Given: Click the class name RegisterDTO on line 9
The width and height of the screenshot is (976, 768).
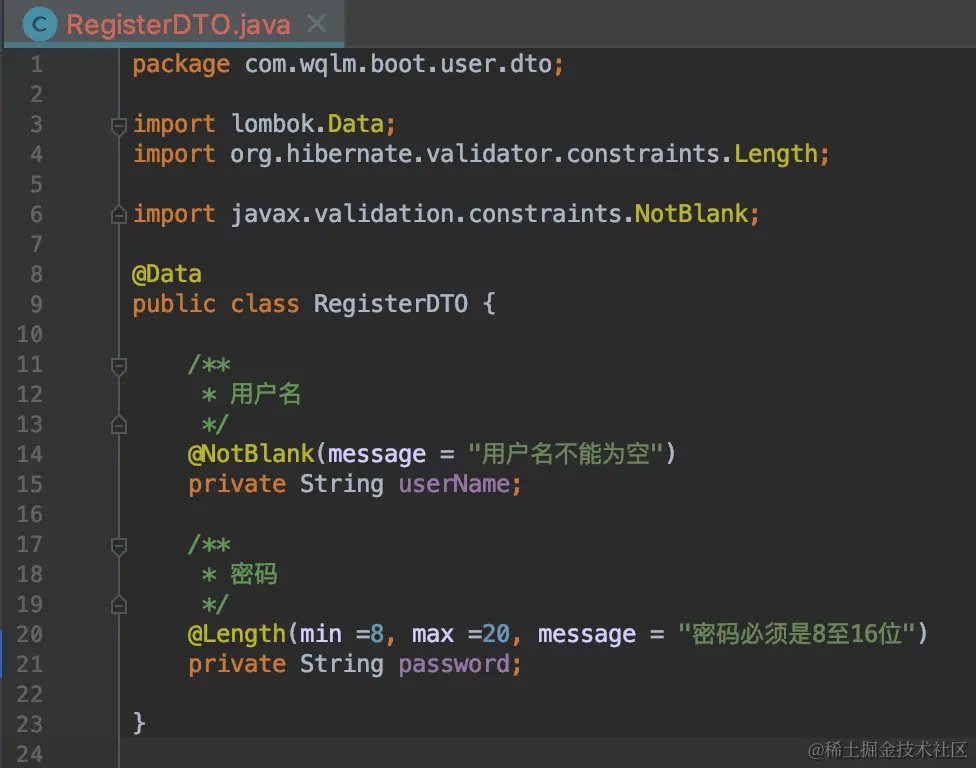Looking at the screenshot, I should click(x=390, y=304).
